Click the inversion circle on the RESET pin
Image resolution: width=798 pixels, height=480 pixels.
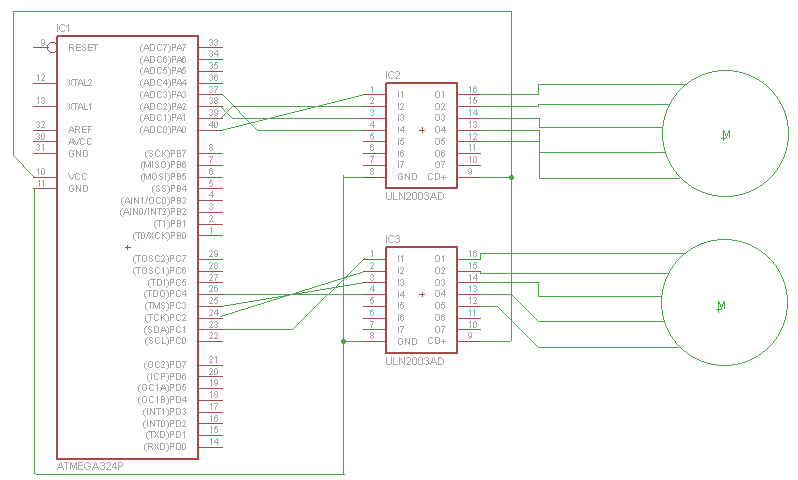point(51,47)
